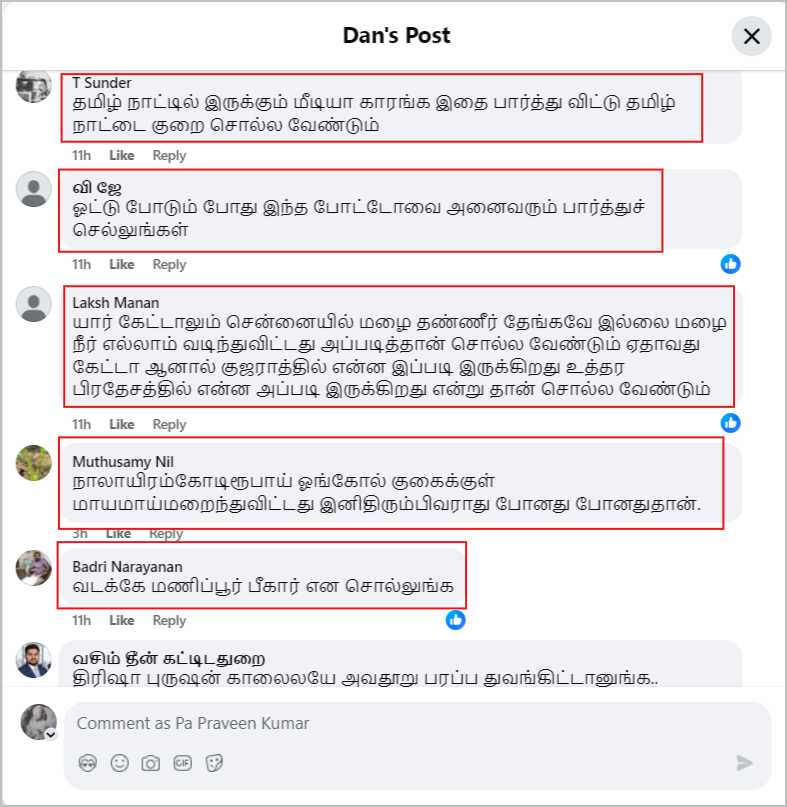Like Laksh Manan's comment
The width and height of the screenshot is (787, 807).
[x=121, y=424]
